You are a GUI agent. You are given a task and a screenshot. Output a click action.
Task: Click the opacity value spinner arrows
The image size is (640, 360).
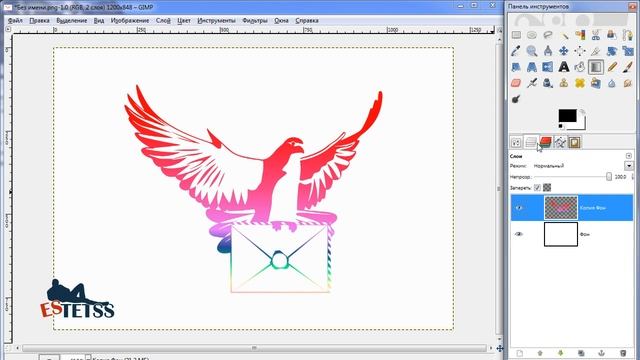coord(633,177)
